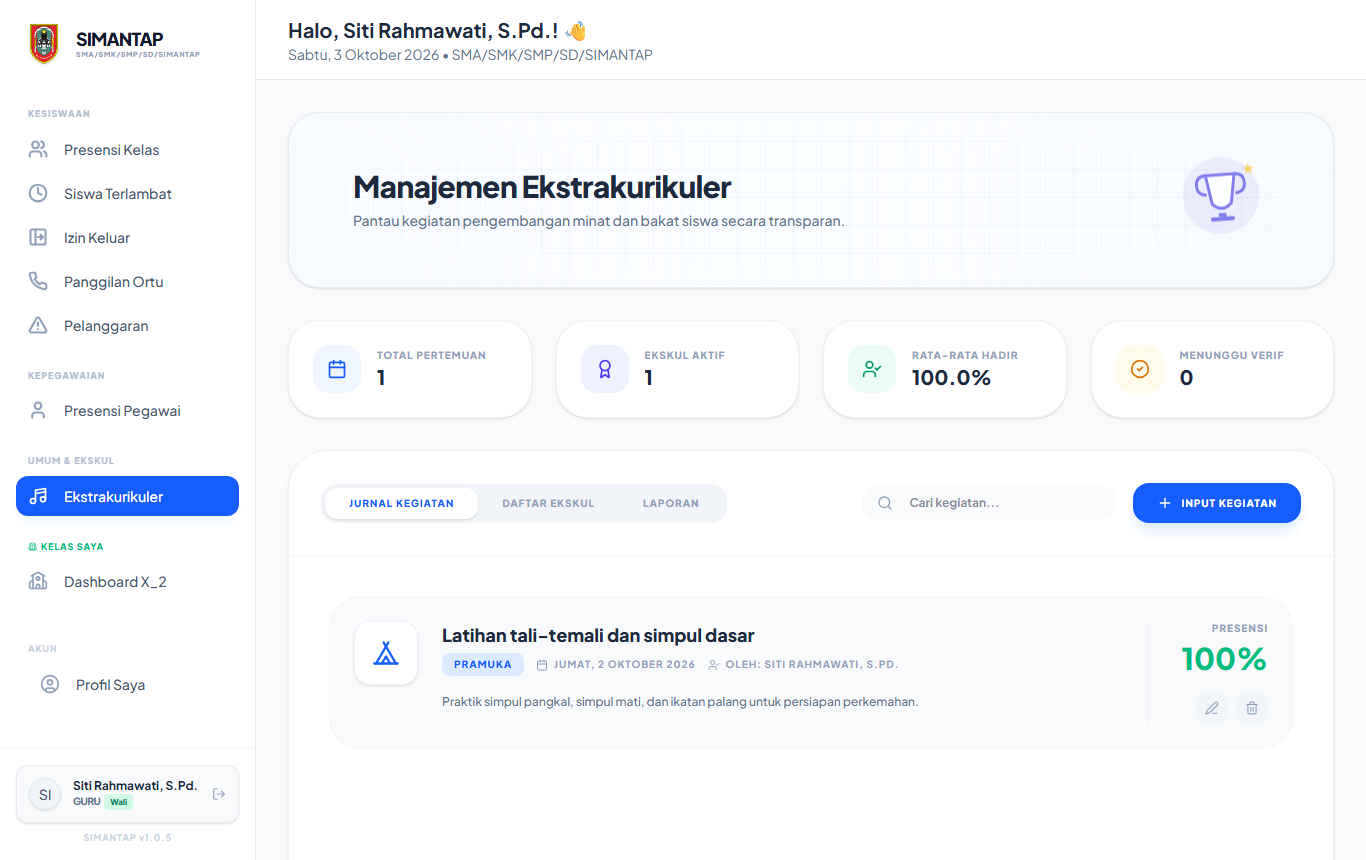Screen dimensions: 1366x860
Task: Click the Izin Keluar door icon
Action: tap(38, 238)
